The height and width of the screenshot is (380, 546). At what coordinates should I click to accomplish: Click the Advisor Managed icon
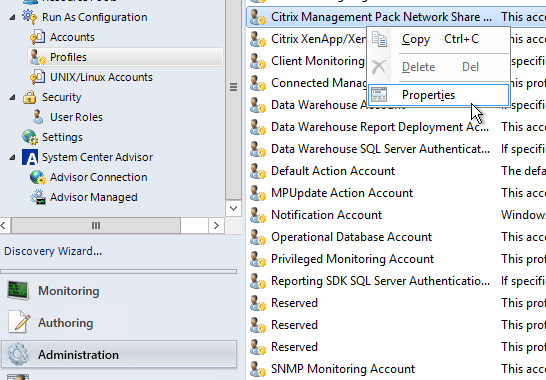tap(38, 197)
